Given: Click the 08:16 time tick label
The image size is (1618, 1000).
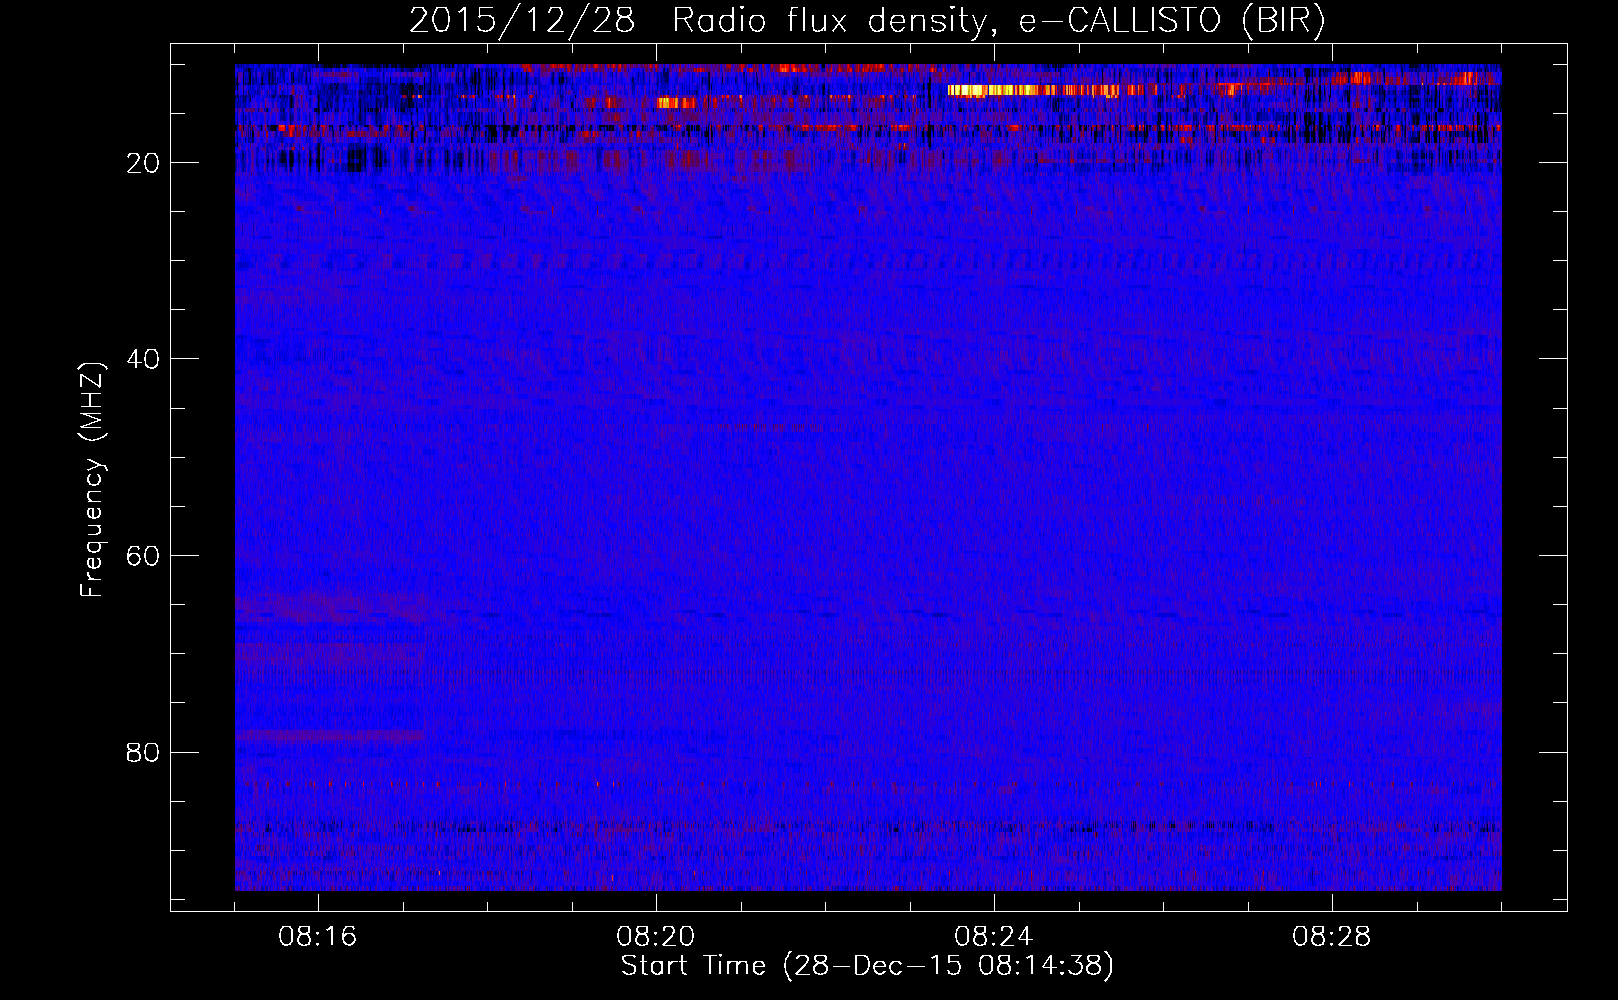Looking at the screenshot, I should point(318,937).
